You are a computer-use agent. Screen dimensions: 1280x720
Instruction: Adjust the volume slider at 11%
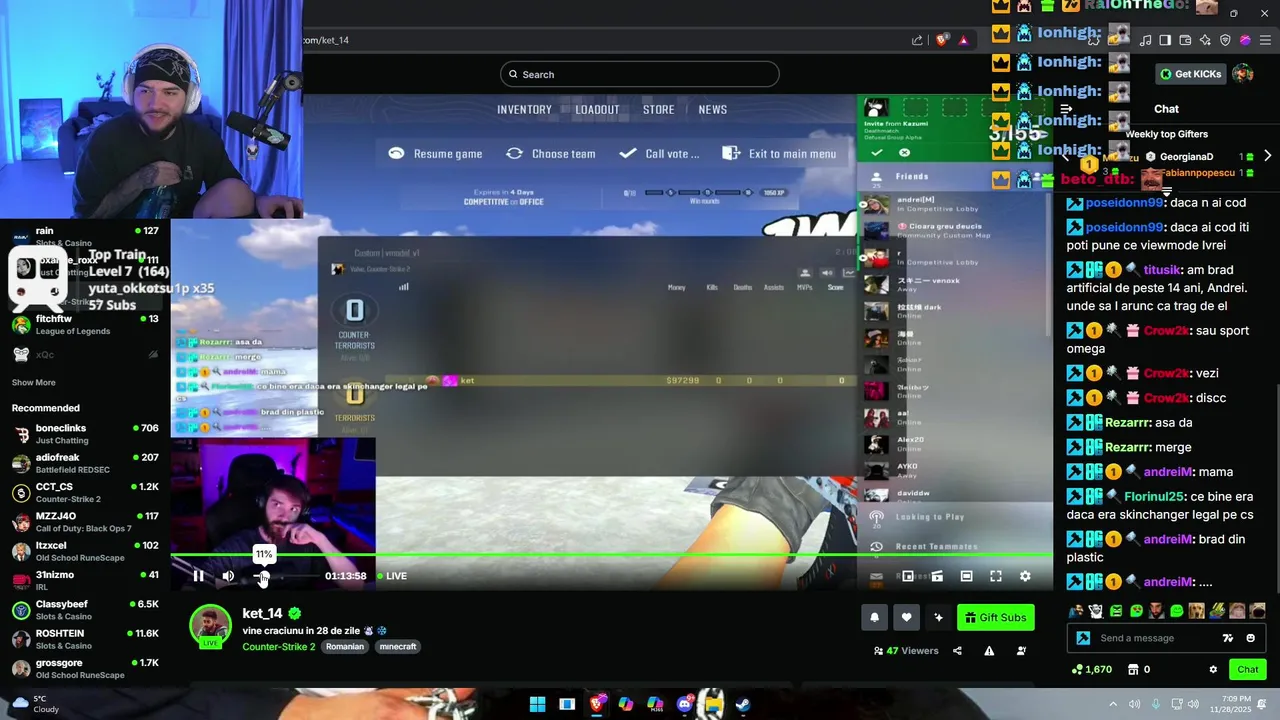point(262,576)
